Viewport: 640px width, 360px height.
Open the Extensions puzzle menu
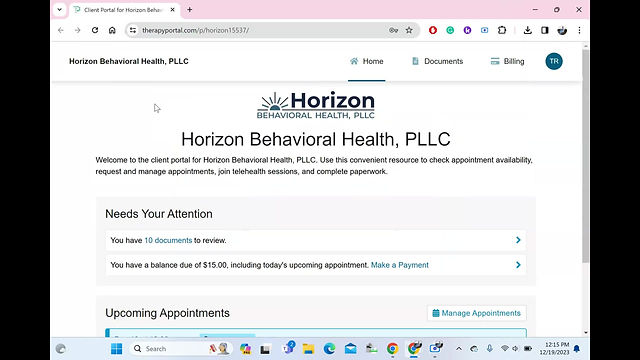click(x=502, y=30)
